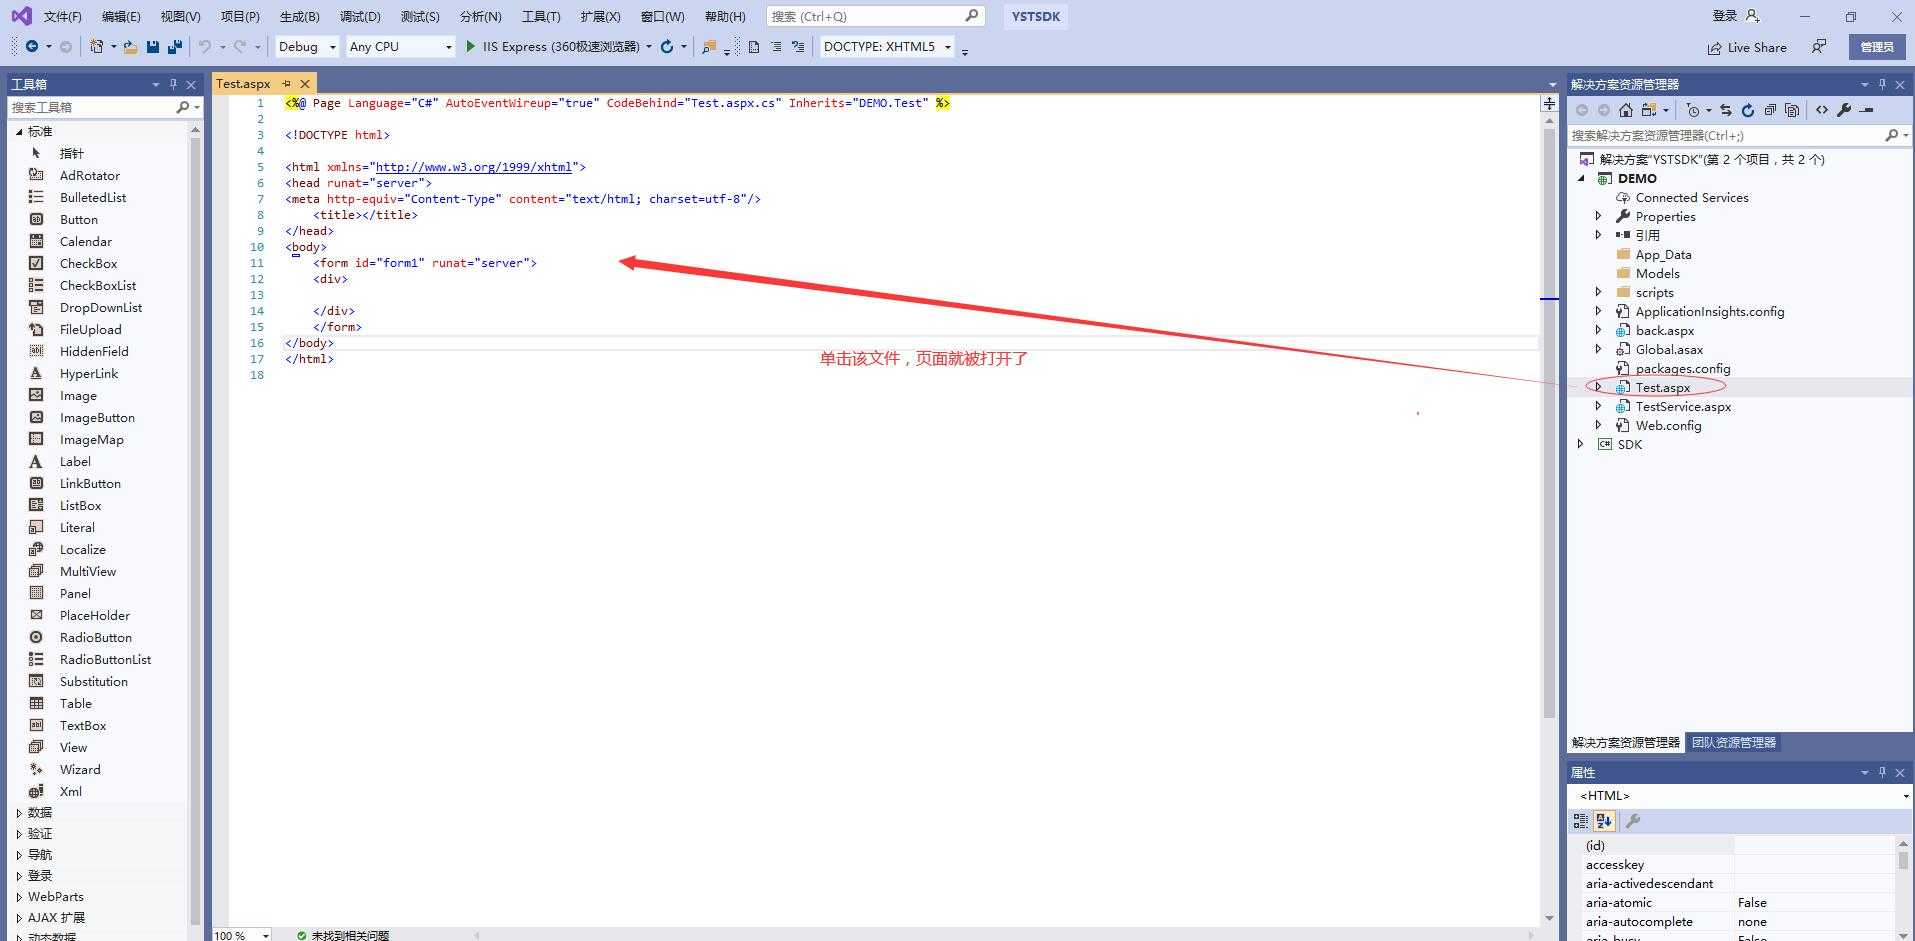Screen dimensions: 1915x941
Task: Click the New Project toolbar icon
Action: pyautogui.click(x=96, y=46)
